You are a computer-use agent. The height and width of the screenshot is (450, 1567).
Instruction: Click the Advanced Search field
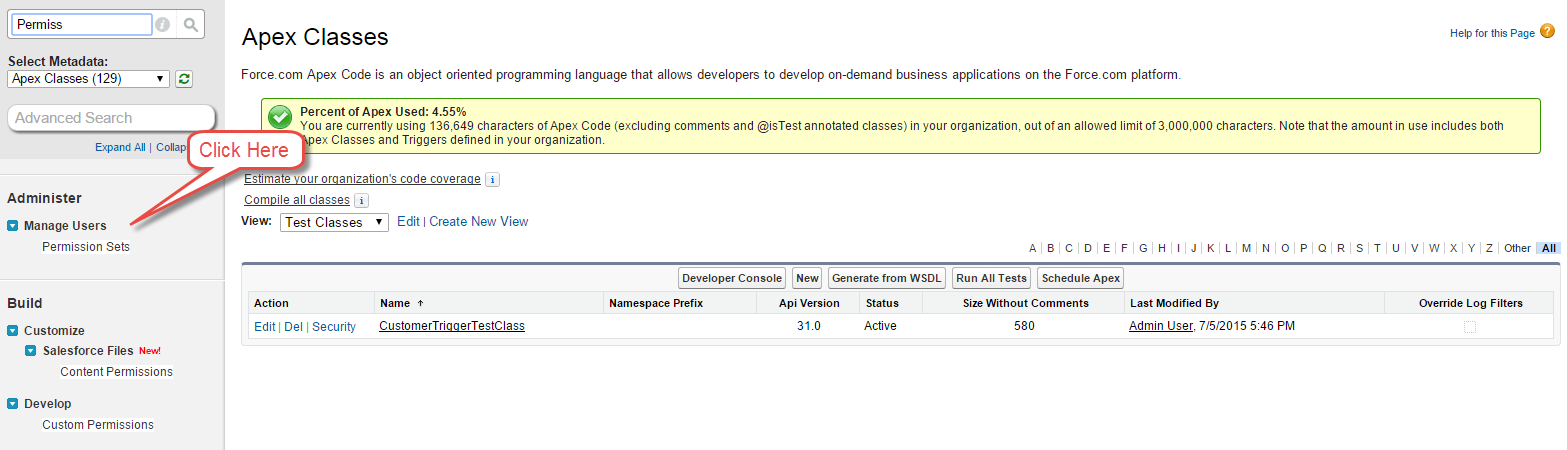110,118
